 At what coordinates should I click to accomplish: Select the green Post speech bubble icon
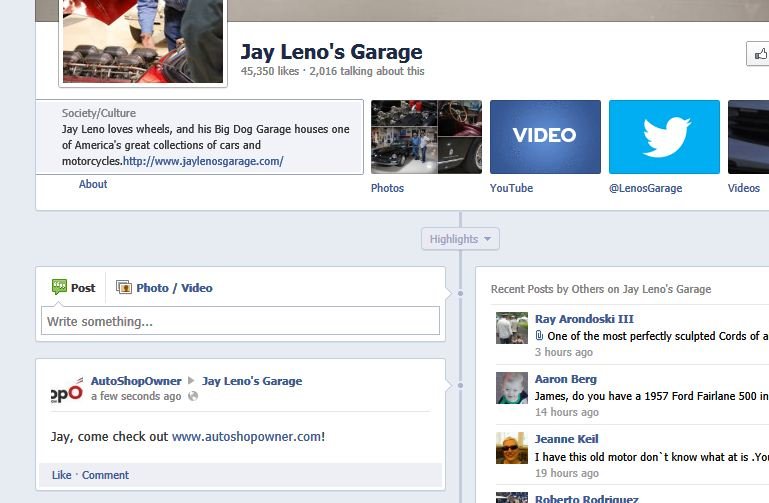pos(59,287)
